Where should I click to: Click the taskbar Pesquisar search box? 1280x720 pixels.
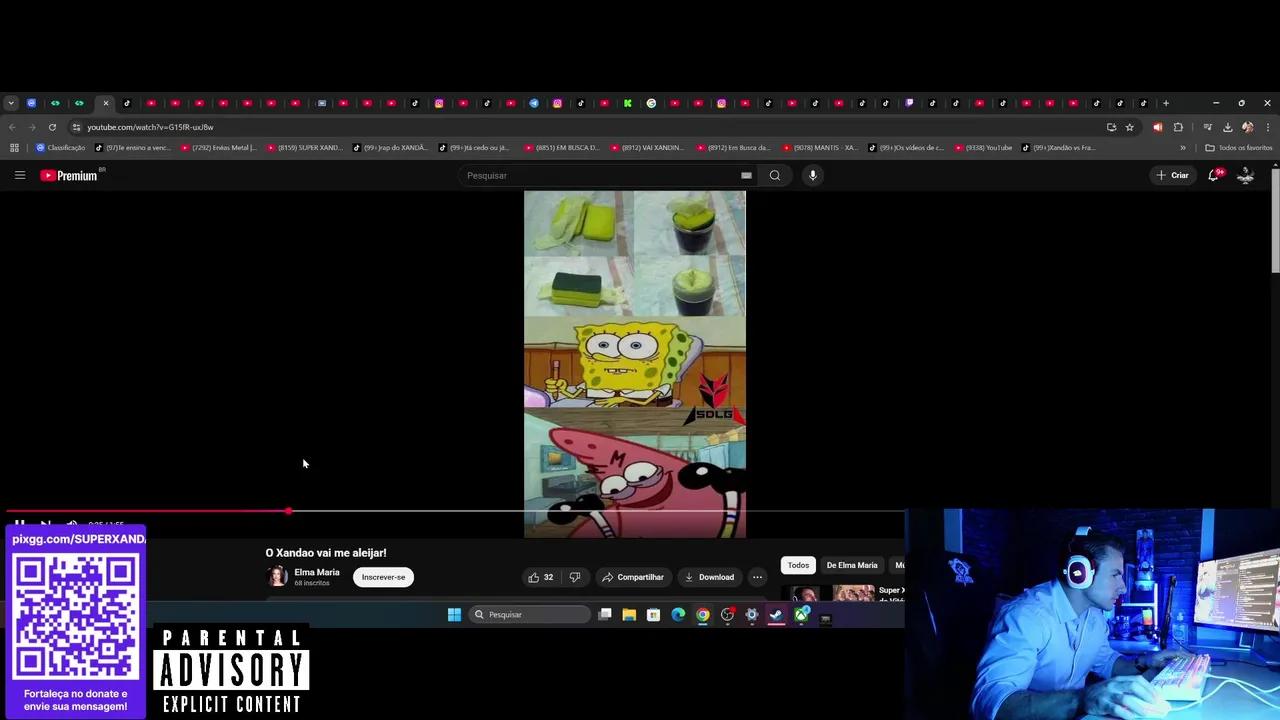pos(531,614)
